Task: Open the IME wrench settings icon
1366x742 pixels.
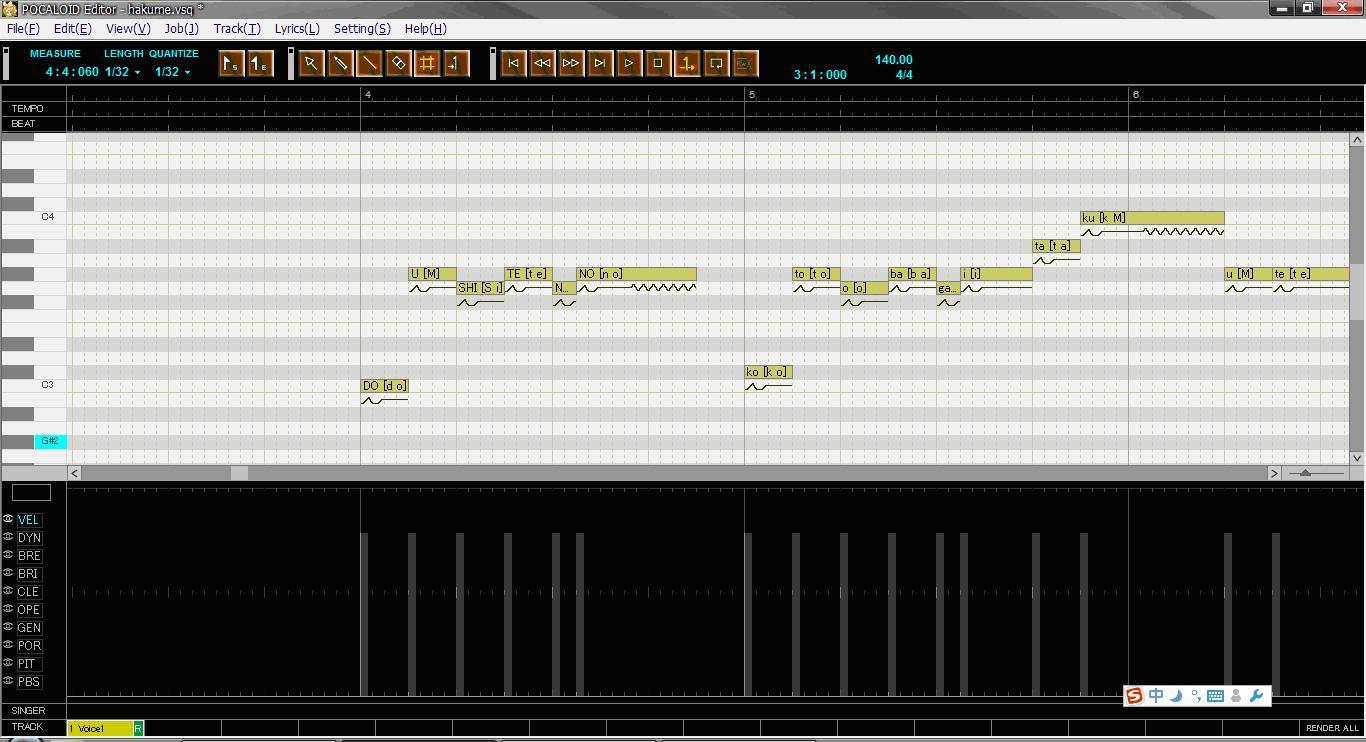Action: point(1257,696)
